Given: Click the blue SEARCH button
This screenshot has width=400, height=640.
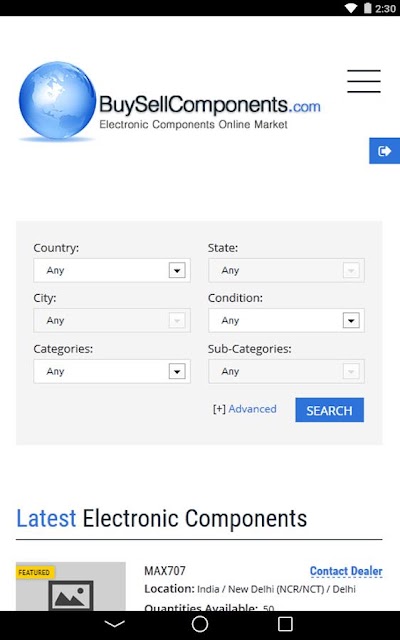Looking at the screenshot, I should point(329,410).
